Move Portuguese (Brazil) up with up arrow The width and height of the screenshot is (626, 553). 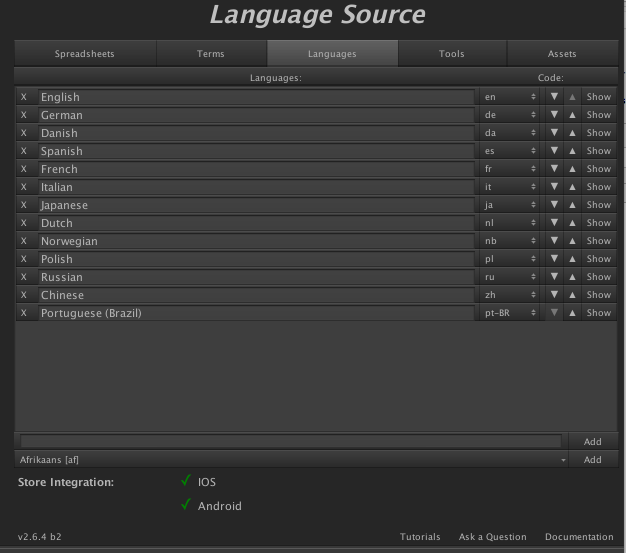(572, 313)
